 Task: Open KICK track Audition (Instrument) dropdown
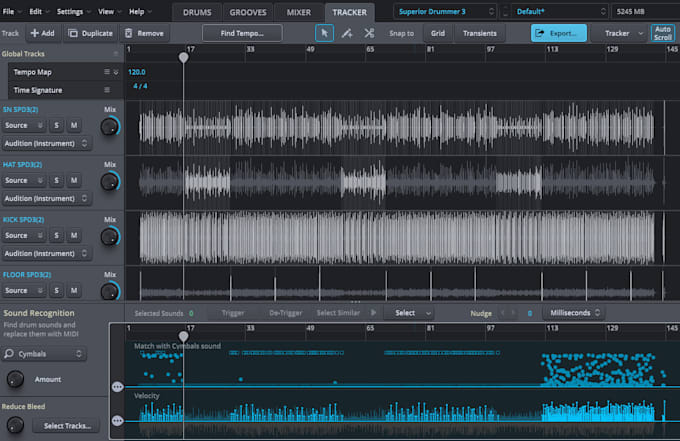(46, 254)
